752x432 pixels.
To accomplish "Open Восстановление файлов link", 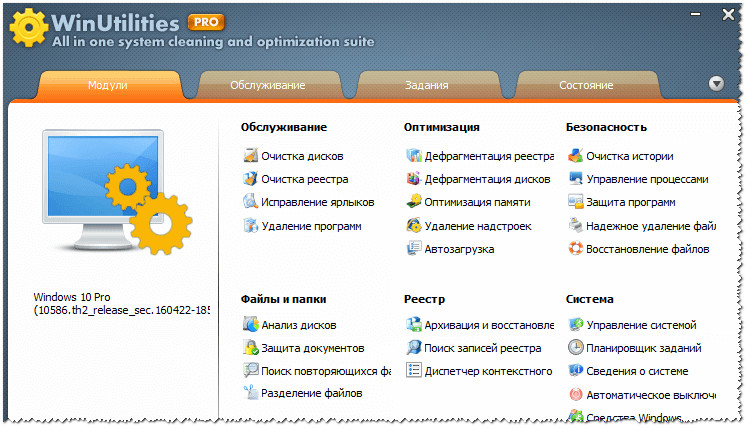I will point(647,249).
